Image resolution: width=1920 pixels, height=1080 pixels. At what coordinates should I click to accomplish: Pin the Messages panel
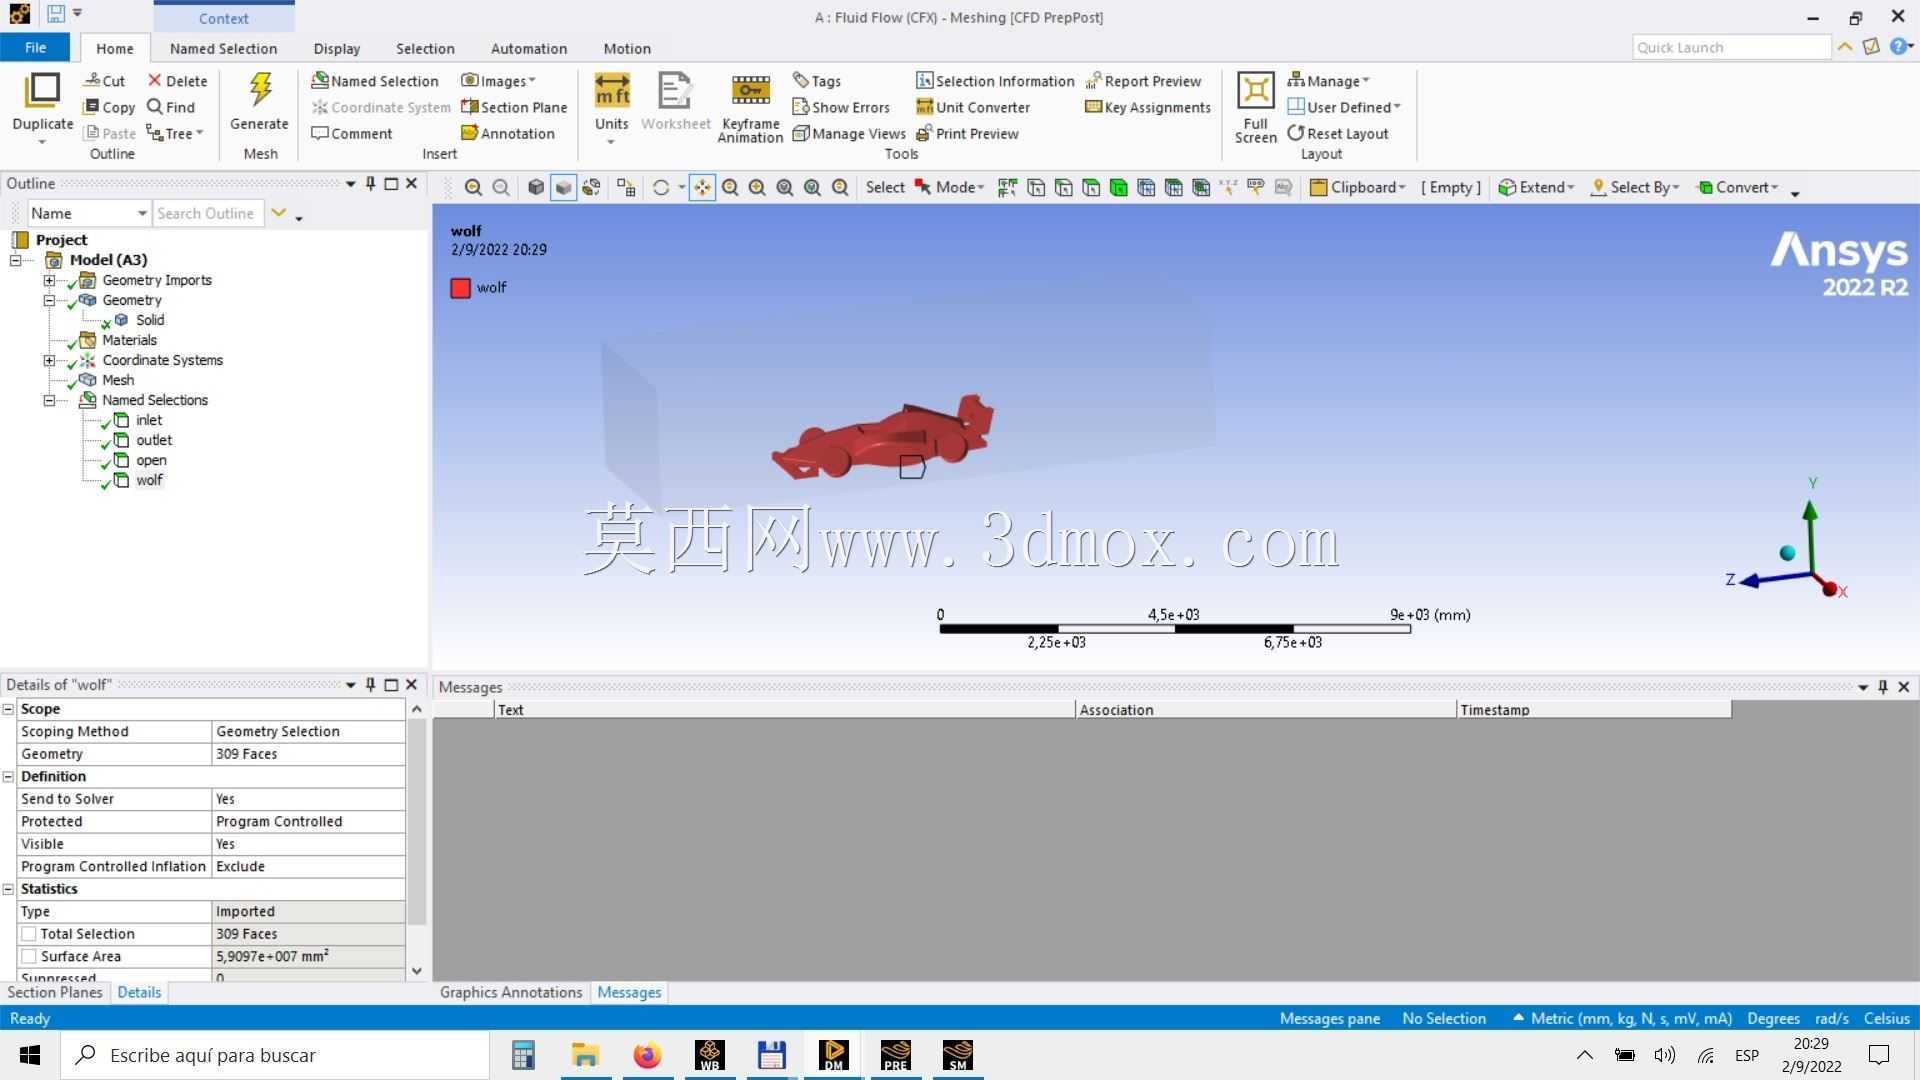coord(1883,687)
